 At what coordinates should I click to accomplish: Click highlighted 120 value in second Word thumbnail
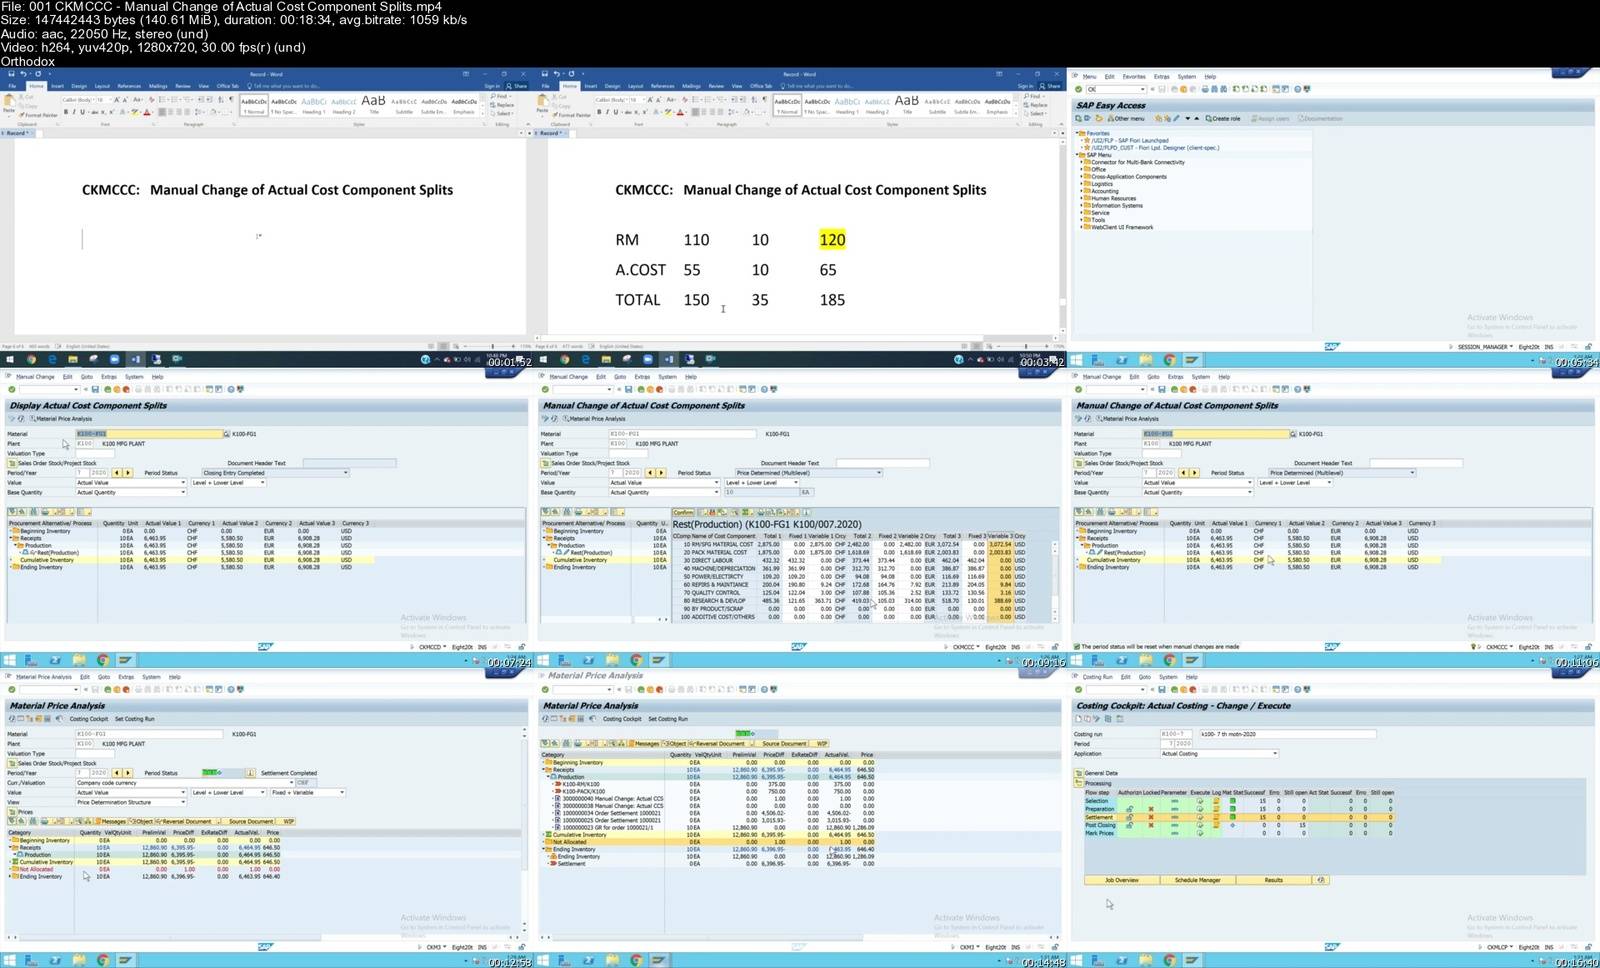832,240
